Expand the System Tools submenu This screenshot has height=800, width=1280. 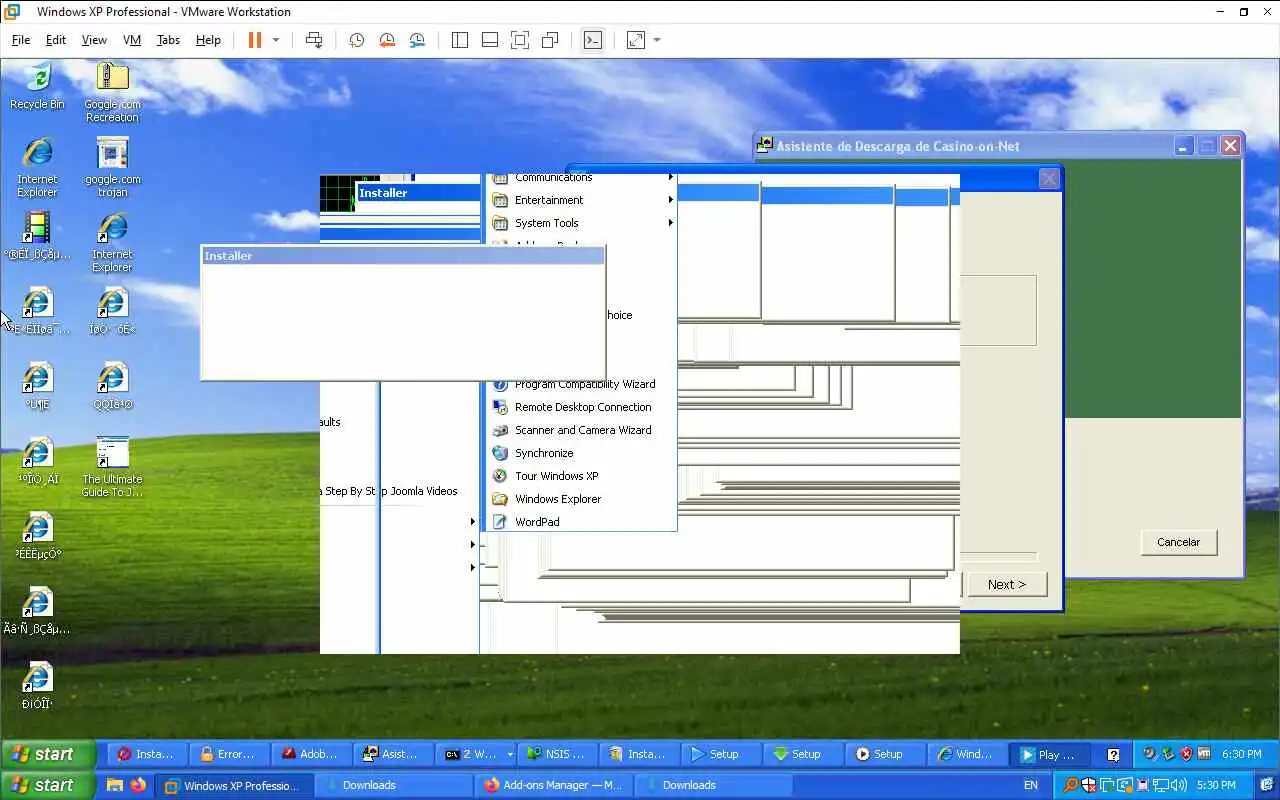[580, 223]
